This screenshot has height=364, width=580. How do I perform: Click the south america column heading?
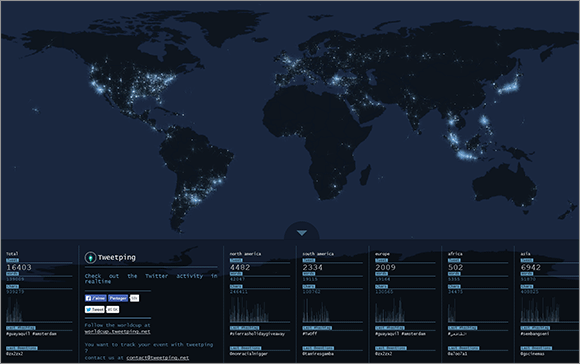coord(318,254)
